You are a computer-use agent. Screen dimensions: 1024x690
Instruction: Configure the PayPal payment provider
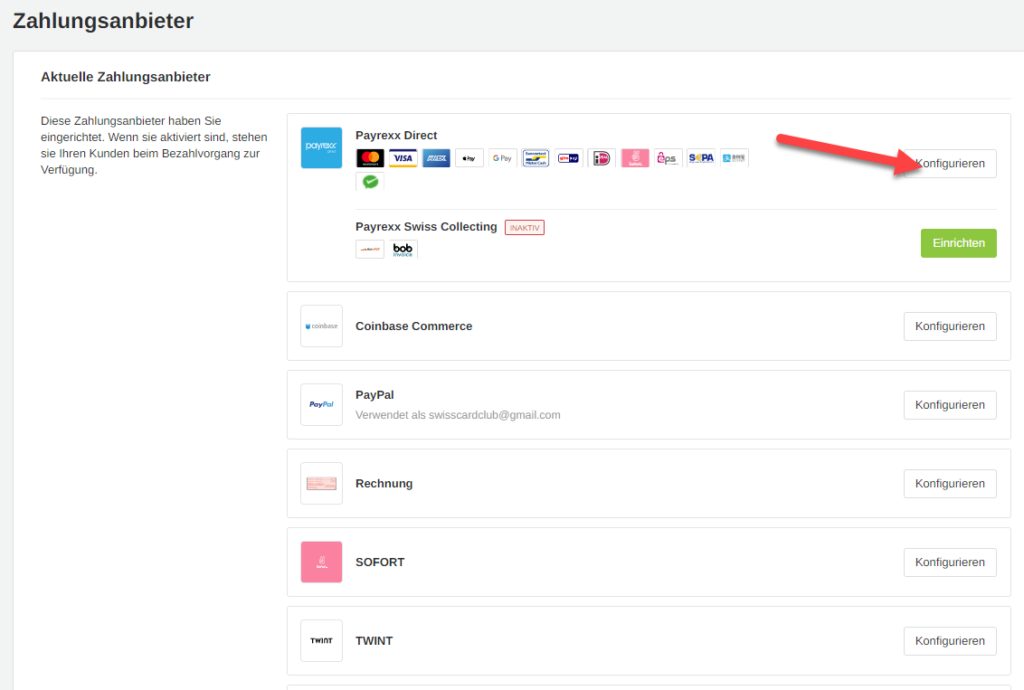point(949,405)
